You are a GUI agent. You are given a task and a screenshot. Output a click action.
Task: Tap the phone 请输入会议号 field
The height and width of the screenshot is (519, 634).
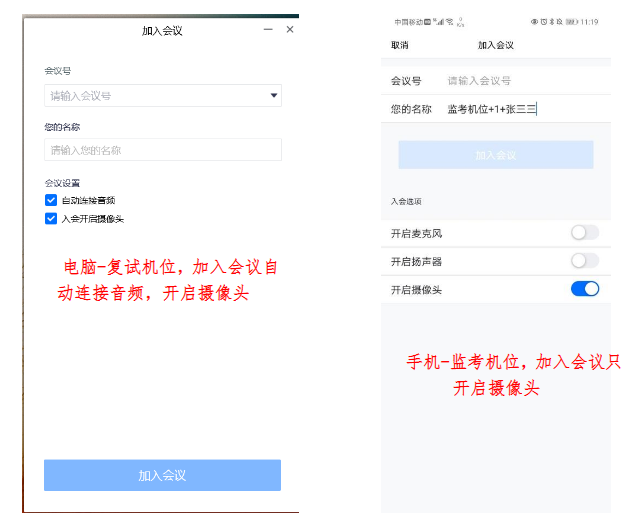510,81
